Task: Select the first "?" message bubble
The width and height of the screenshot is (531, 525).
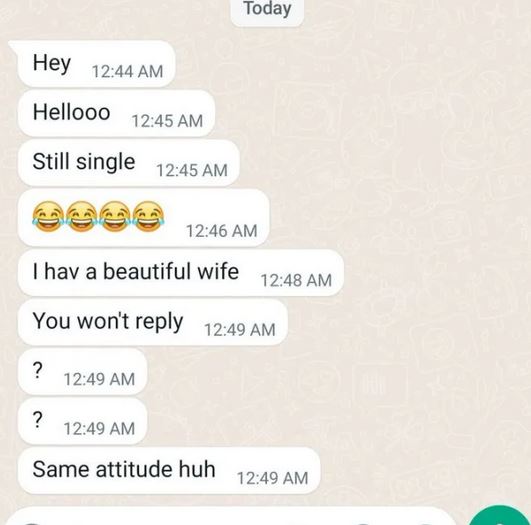Action: 82,372
